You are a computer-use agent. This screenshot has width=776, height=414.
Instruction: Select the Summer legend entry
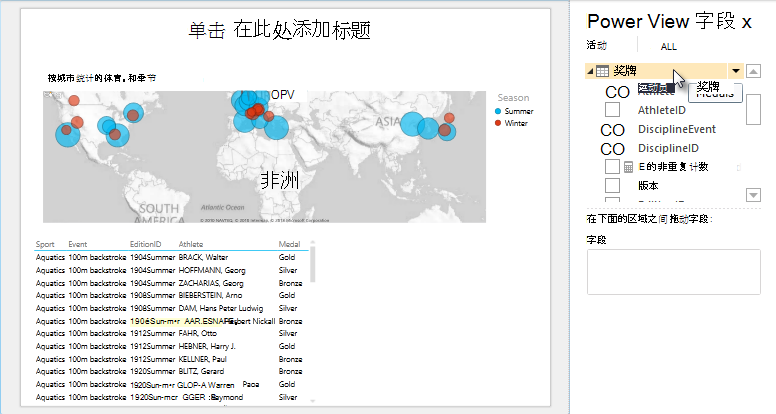[x=514, y=111]
